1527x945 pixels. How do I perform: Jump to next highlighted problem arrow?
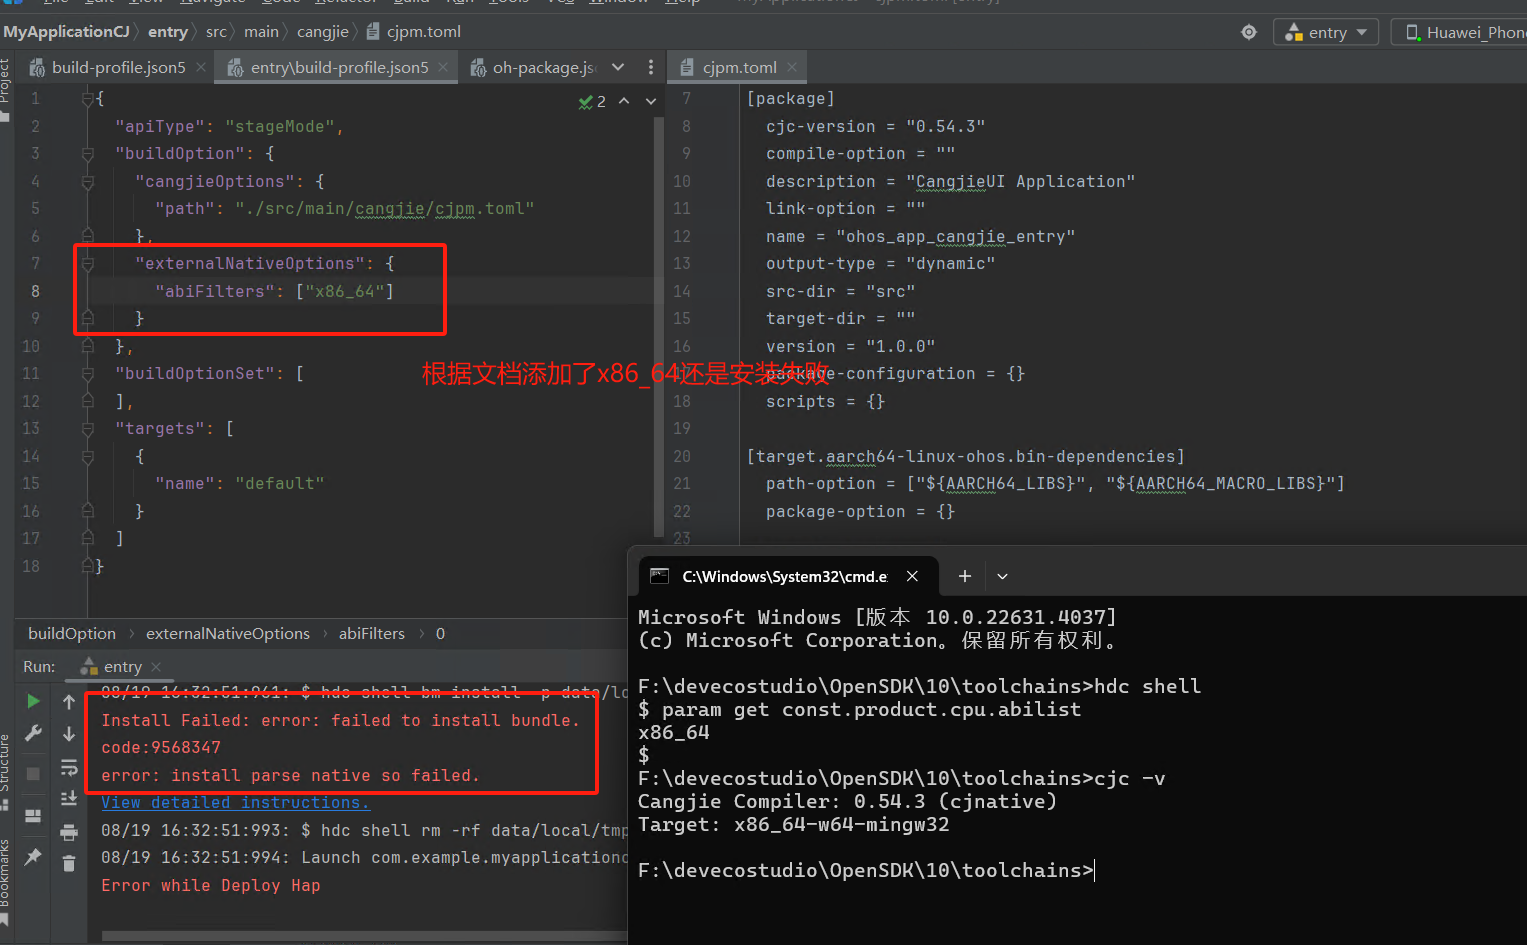(651, 101)
